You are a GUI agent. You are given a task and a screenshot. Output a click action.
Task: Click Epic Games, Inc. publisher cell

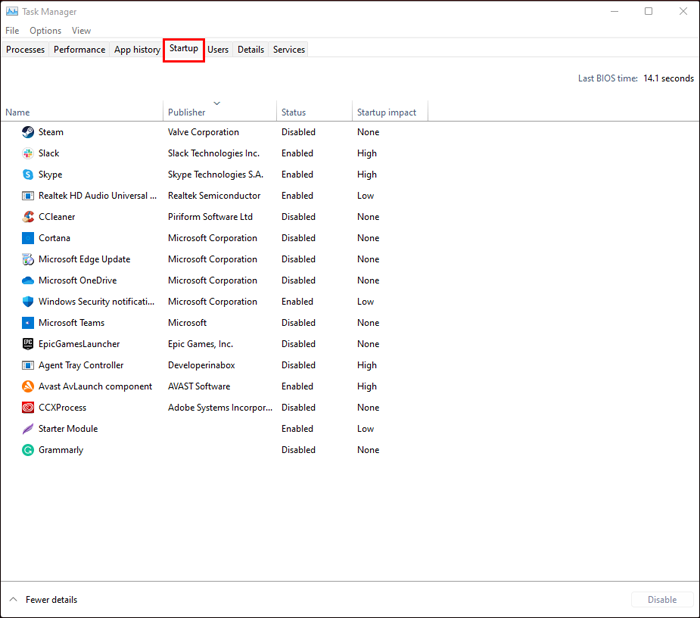pos(200,344)
